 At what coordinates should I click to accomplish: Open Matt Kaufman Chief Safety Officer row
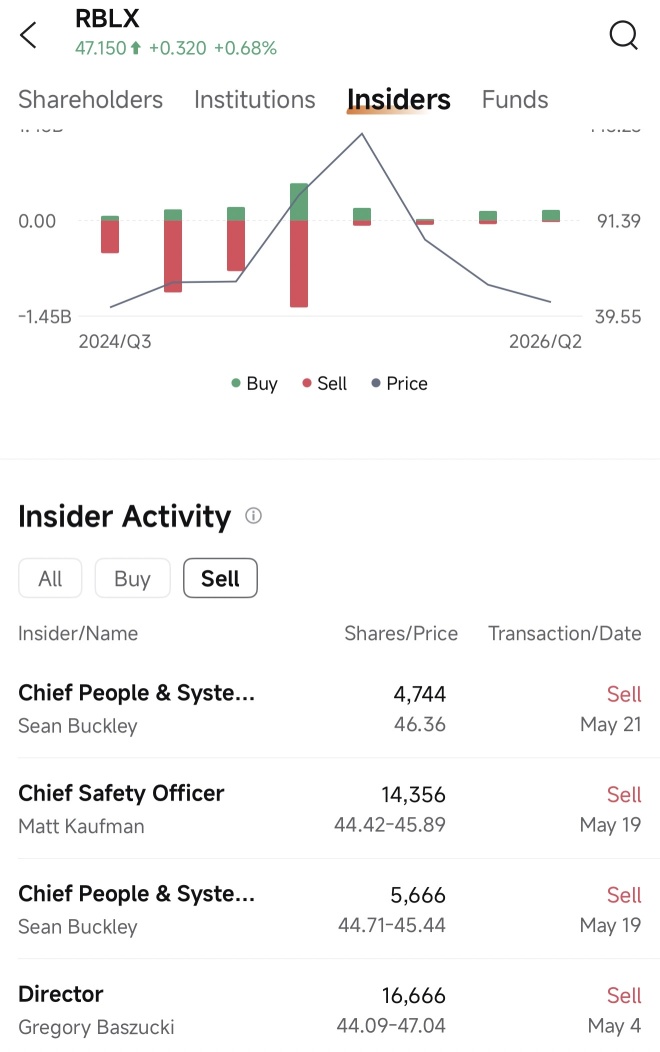[x=330, y=809]
